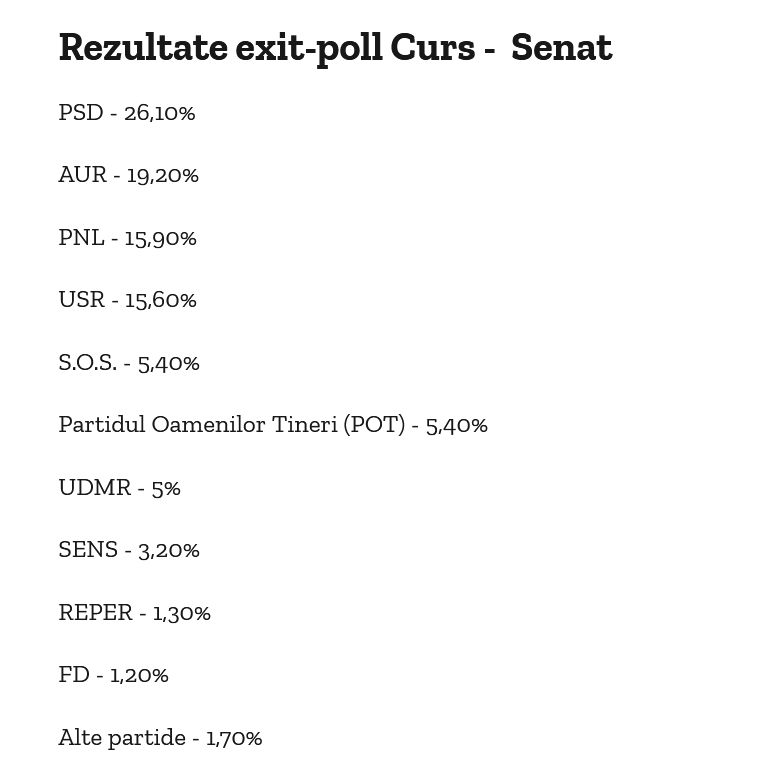The width and height of the screenshot is (757, 777).
Task: Click the AUR - 19,20% result
Action: coord(128,175)
